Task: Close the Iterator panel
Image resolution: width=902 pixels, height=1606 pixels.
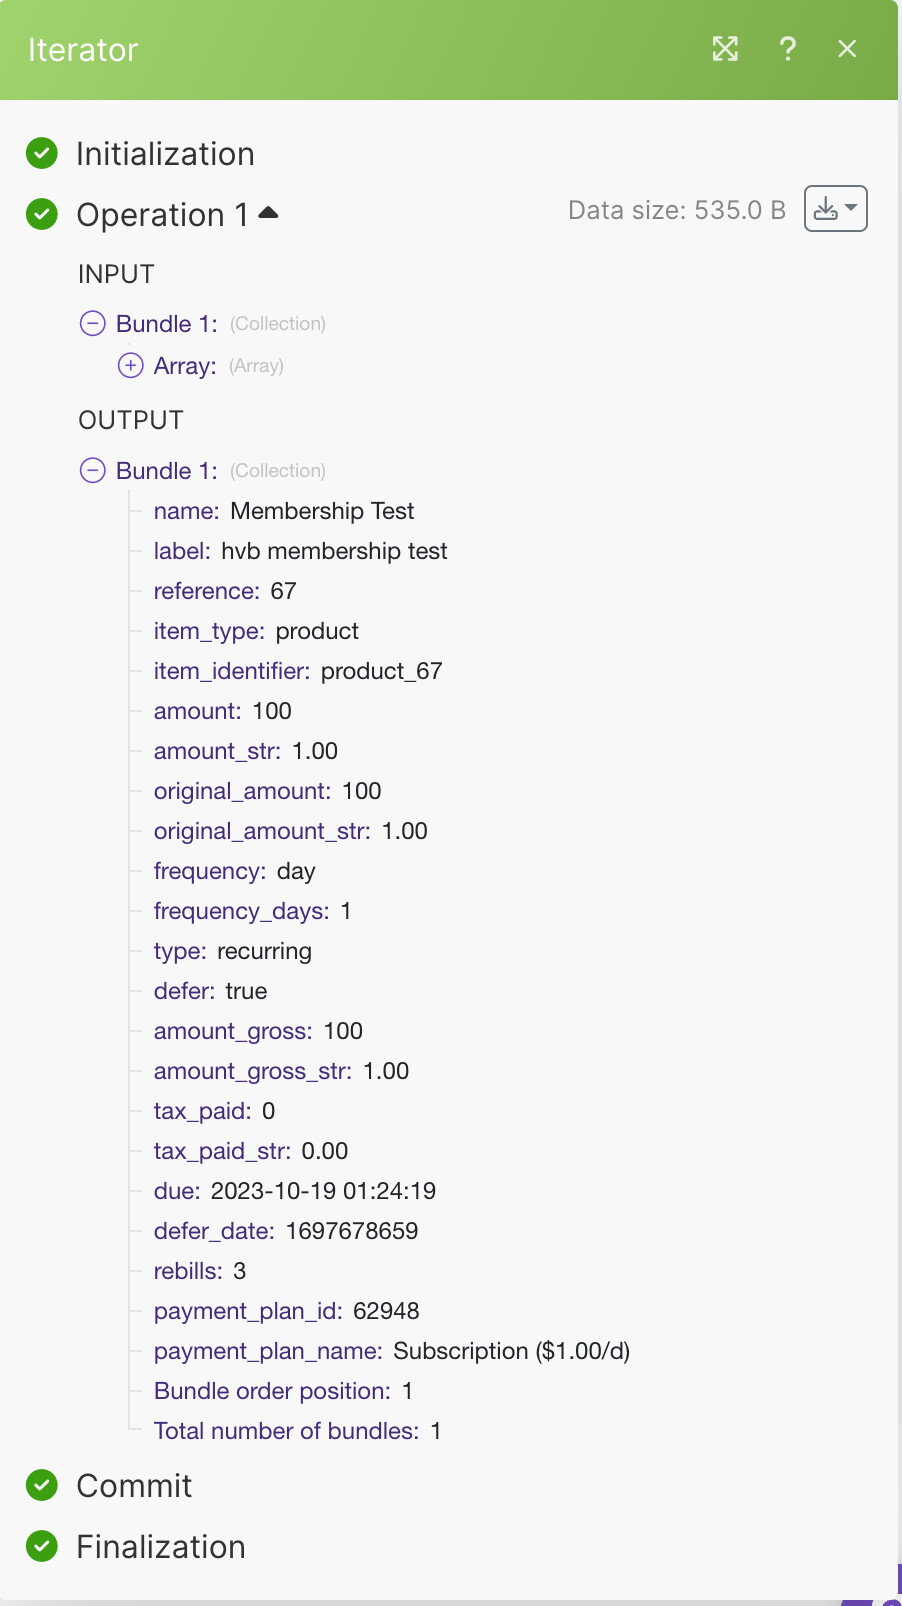Action: 847,49
